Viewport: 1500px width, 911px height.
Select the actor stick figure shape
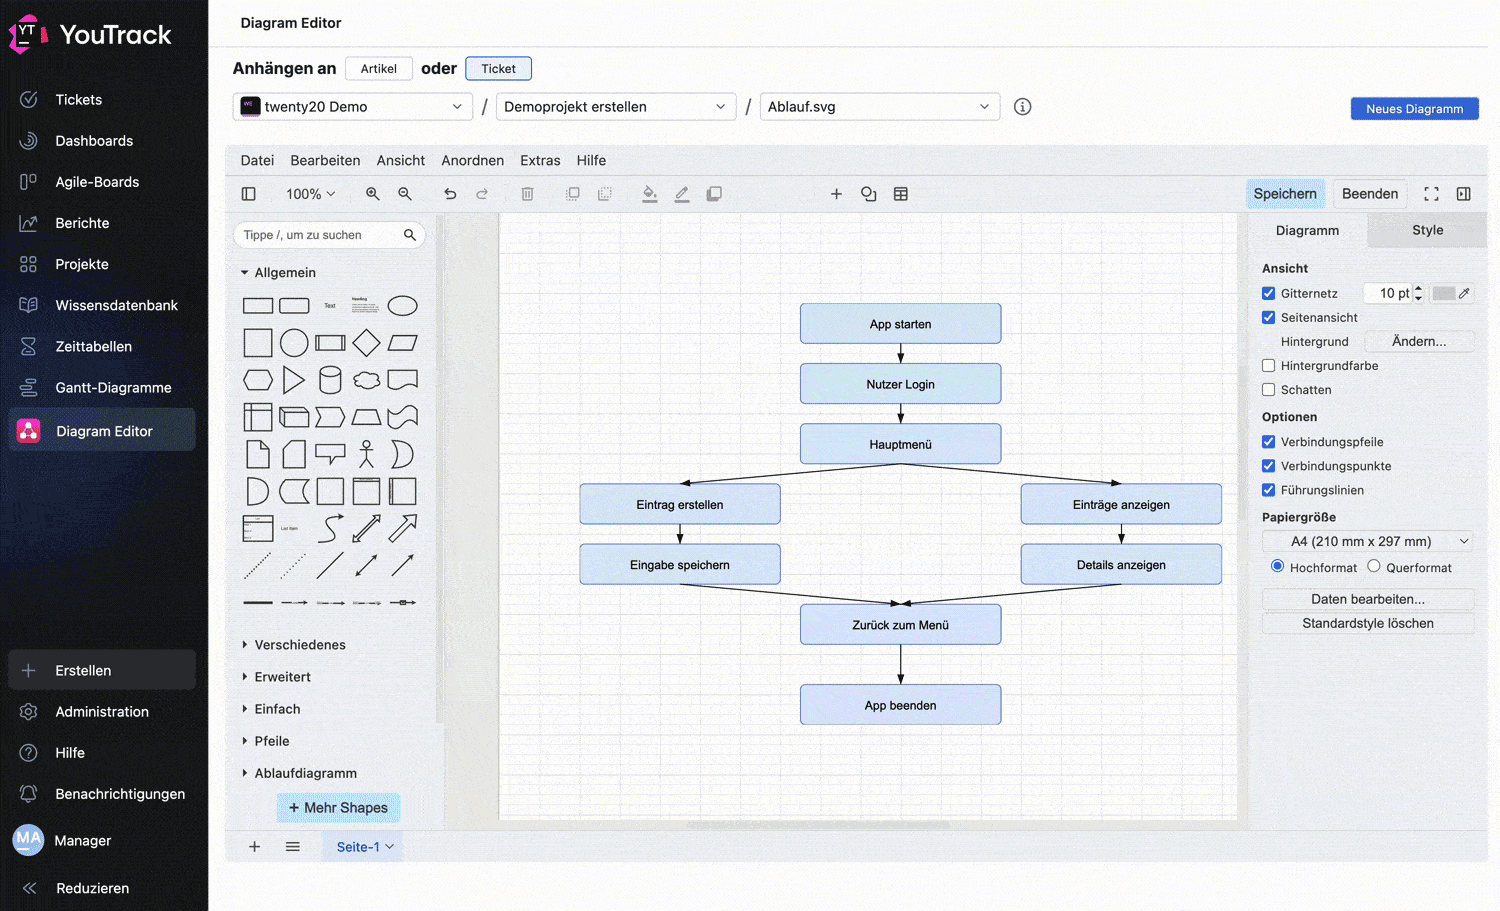366,454
